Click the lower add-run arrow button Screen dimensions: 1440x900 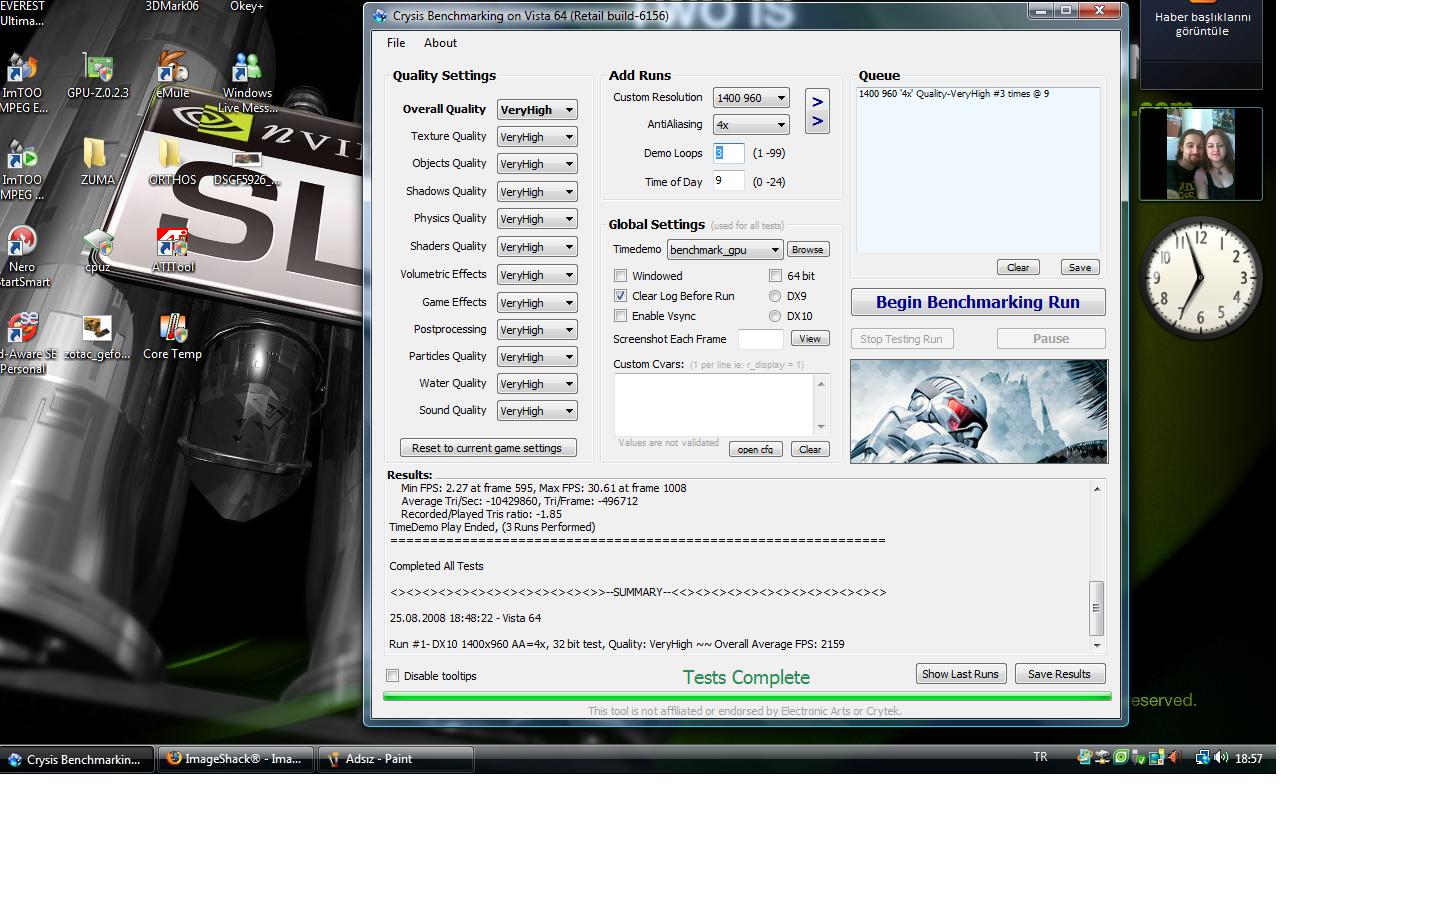tap(817, 122)
